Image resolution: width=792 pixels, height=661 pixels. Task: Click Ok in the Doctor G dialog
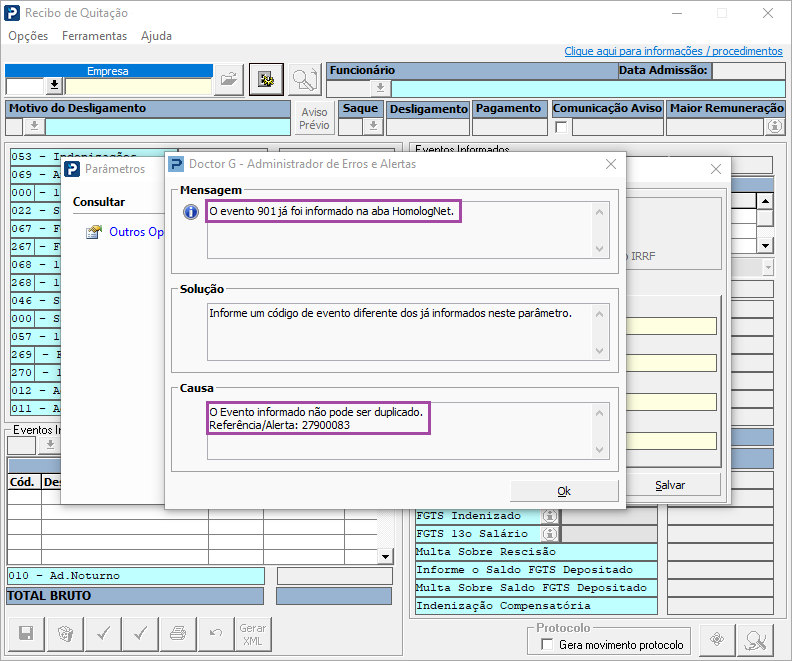pos(564,491)
